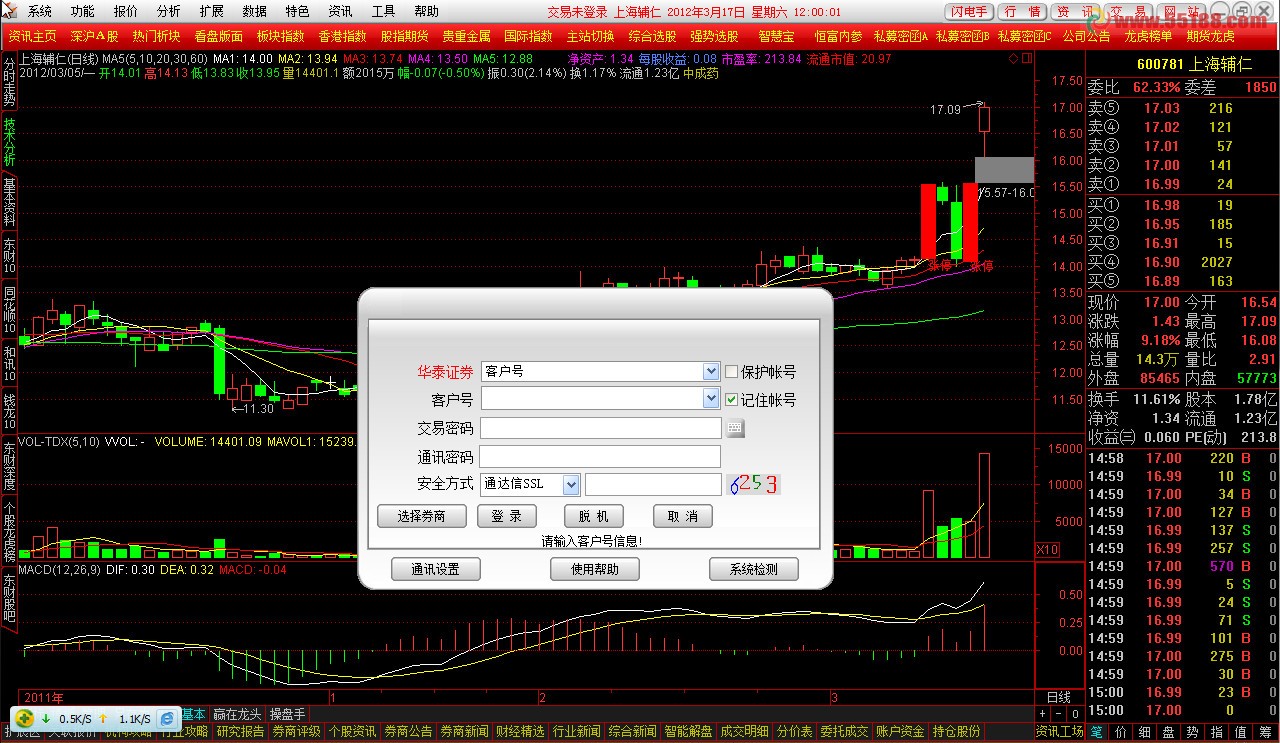Select the 赢在龙头 bottom tab
Image resolution: width=1280 pixels, height=743 pixels.
coord(237,715)
